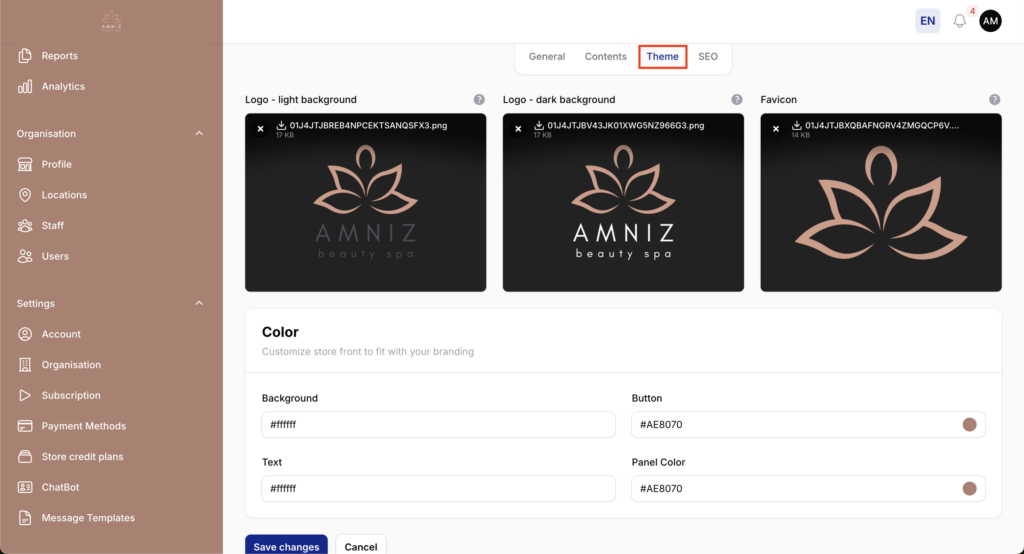Viewport: 1024px width, 554px height.
Task: Click the Background color input field
Action: point(438,425)
